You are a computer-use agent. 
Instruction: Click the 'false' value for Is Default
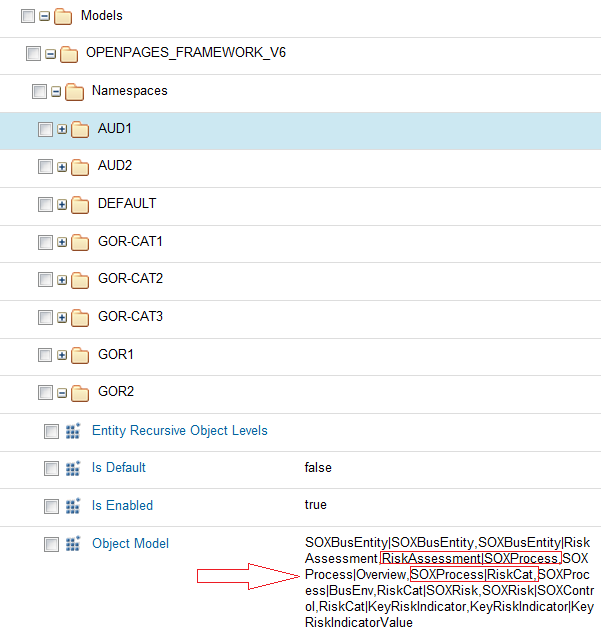[x=318, y=467]
